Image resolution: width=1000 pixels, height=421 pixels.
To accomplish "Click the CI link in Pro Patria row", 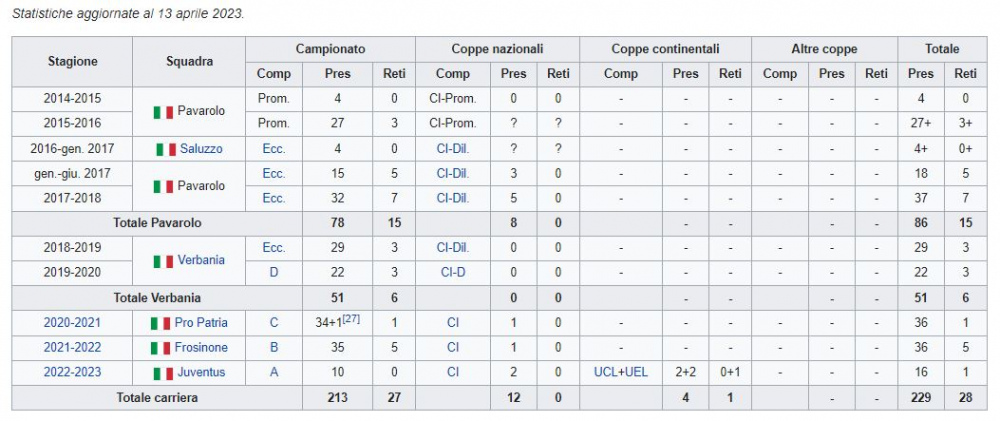I will click(x=453, y=323).
